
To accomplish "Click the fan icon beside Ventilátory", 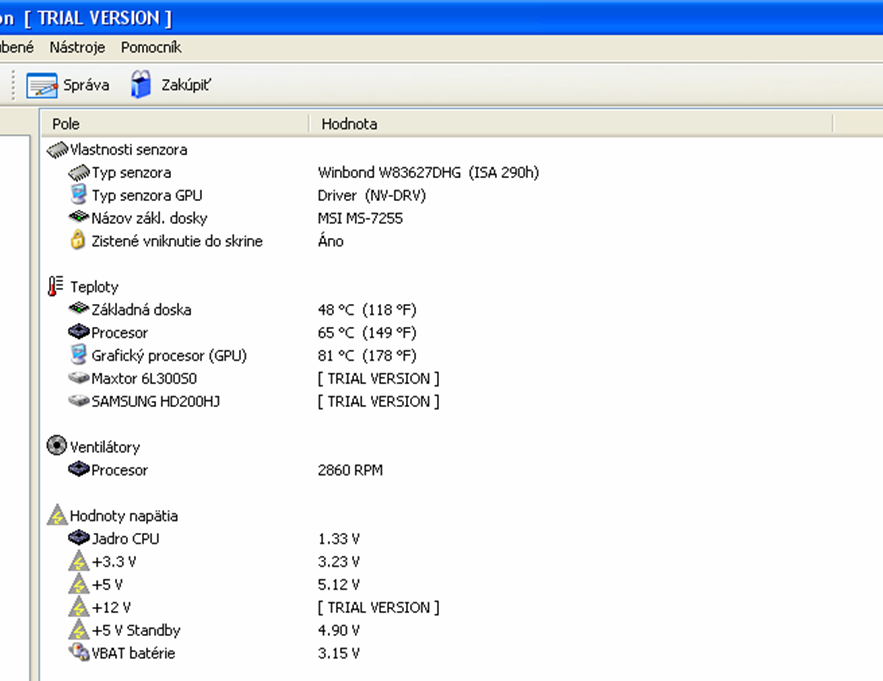I will [x=57, y=447].
